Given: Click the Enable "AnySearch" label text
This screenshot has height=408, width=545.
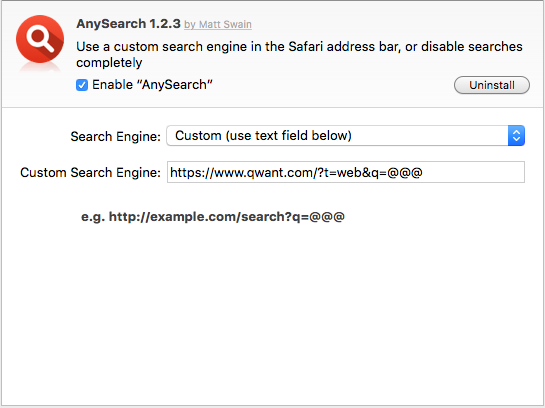Looking at the screenshot, I should point(152,85).
